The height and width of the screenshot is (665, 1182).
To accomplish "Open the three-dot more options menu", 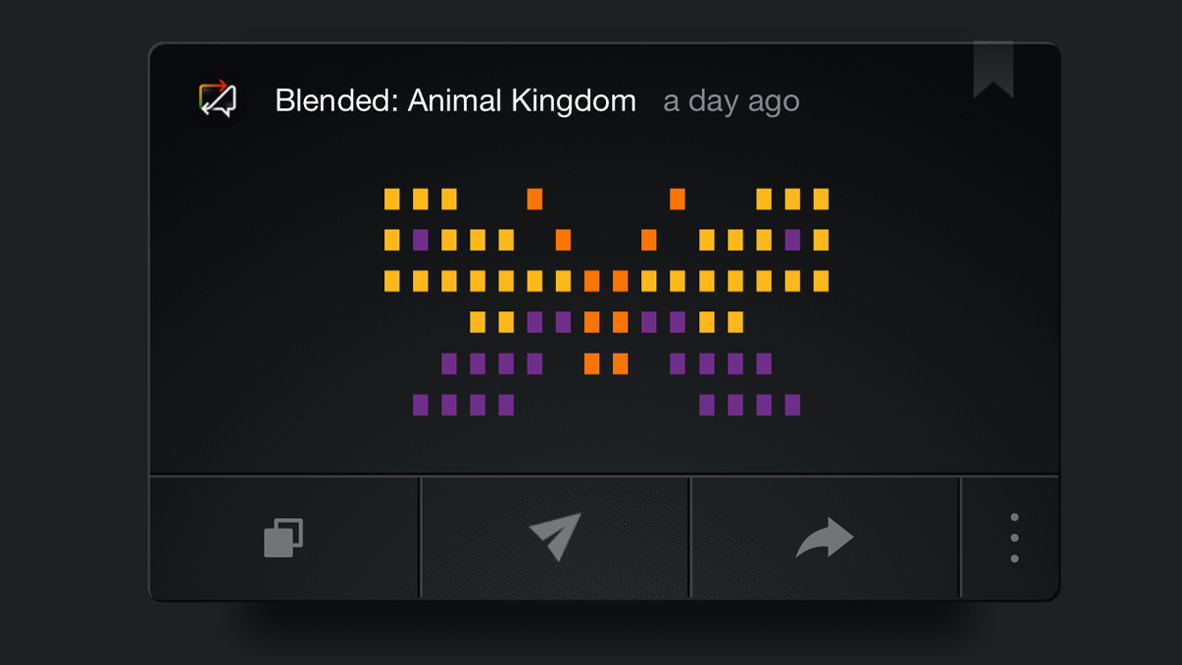I will pyautogui.click(x=1014, y=538).
